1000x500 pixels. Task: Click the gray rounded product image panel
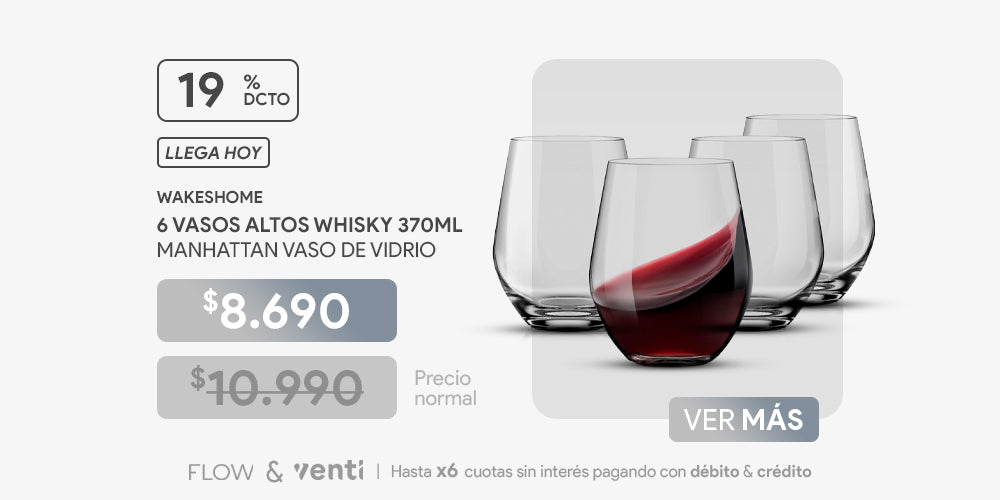click(688, 239)
